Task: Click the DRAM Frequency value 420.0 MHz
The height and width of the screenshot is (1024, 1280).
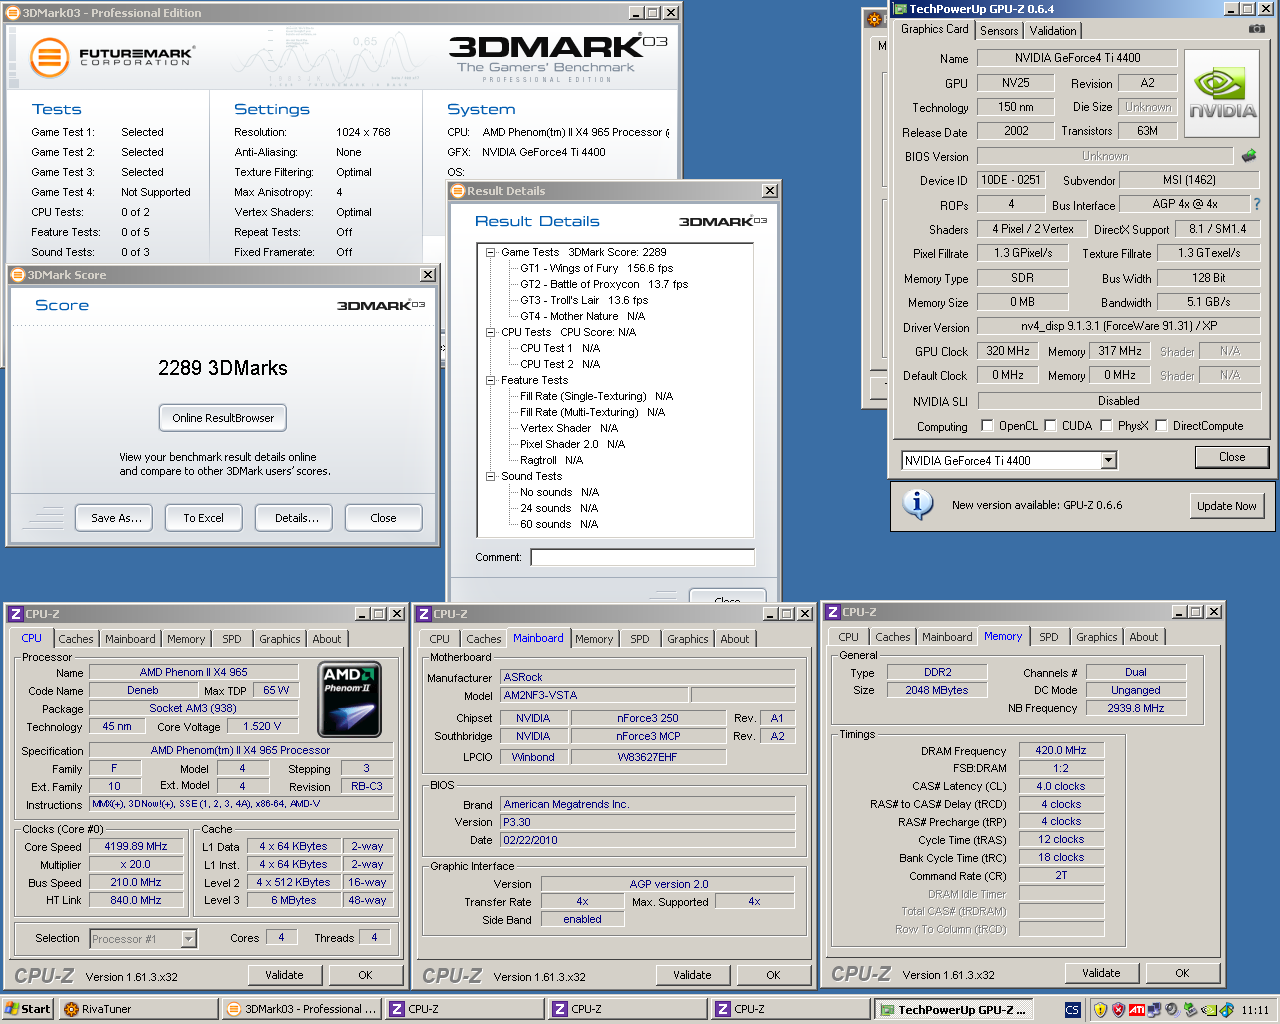Action: [1061, 750]
